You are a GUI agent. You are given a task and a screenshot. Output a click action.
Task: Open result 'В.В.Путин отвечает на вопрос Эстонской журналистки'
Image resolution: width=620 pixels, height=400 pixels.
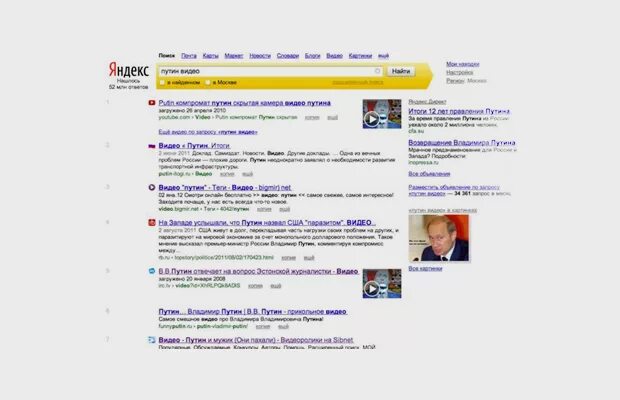tap(258, 271)
